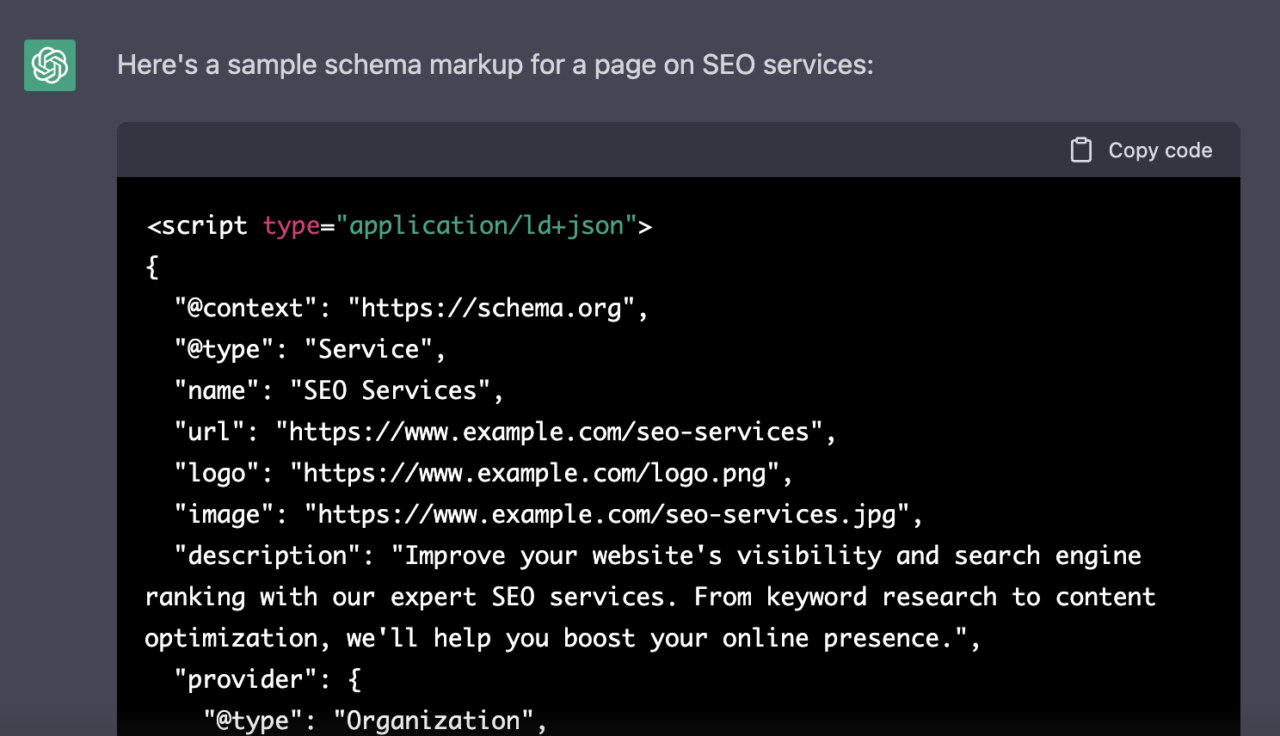Click the "ranking with our expert" text line
1280x736 pixels.
[650, 597]
